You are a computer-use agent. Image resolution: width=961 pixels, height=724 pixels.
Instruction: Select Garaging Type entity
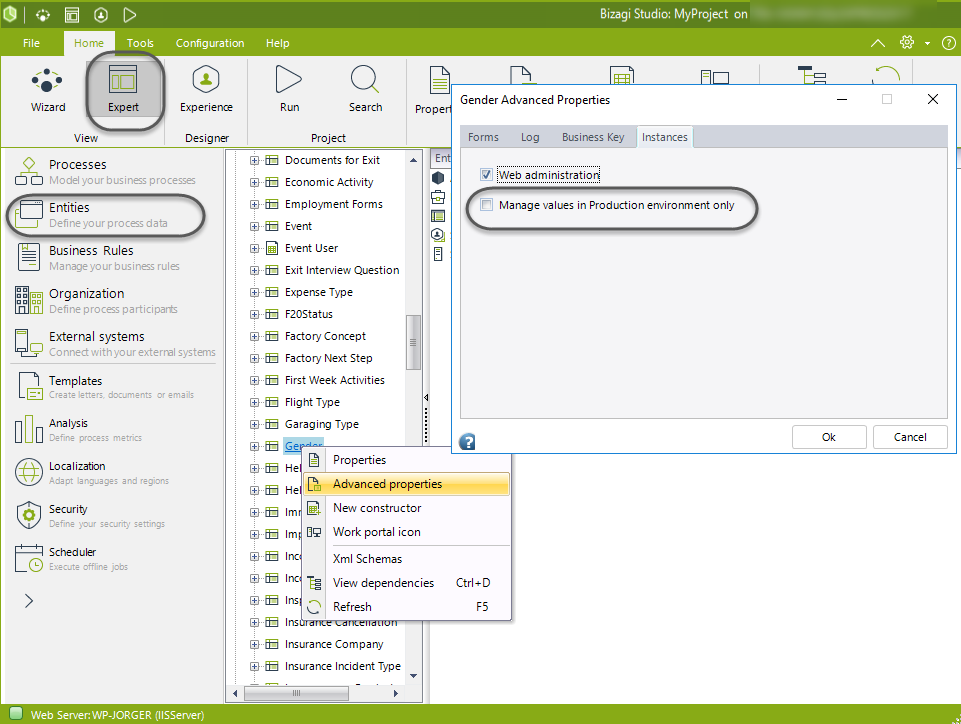pos(322,424)
